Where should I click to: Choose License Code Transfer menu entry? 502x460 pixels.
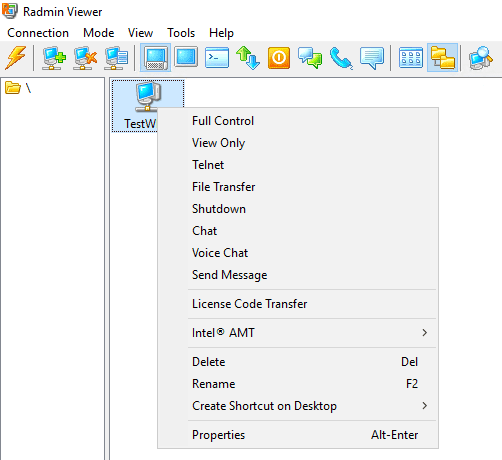tap(298, 304)
